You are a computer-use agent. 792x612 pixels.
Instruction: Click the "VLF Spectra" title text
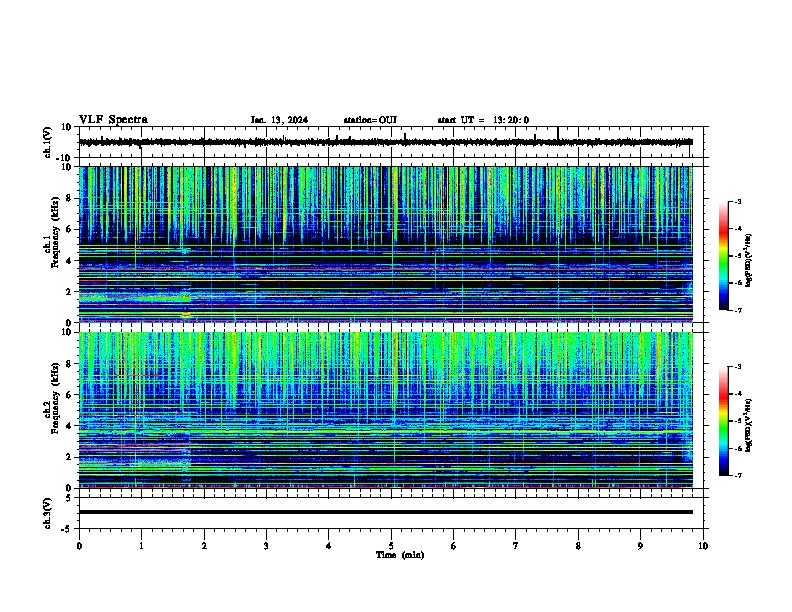[113, 120]
